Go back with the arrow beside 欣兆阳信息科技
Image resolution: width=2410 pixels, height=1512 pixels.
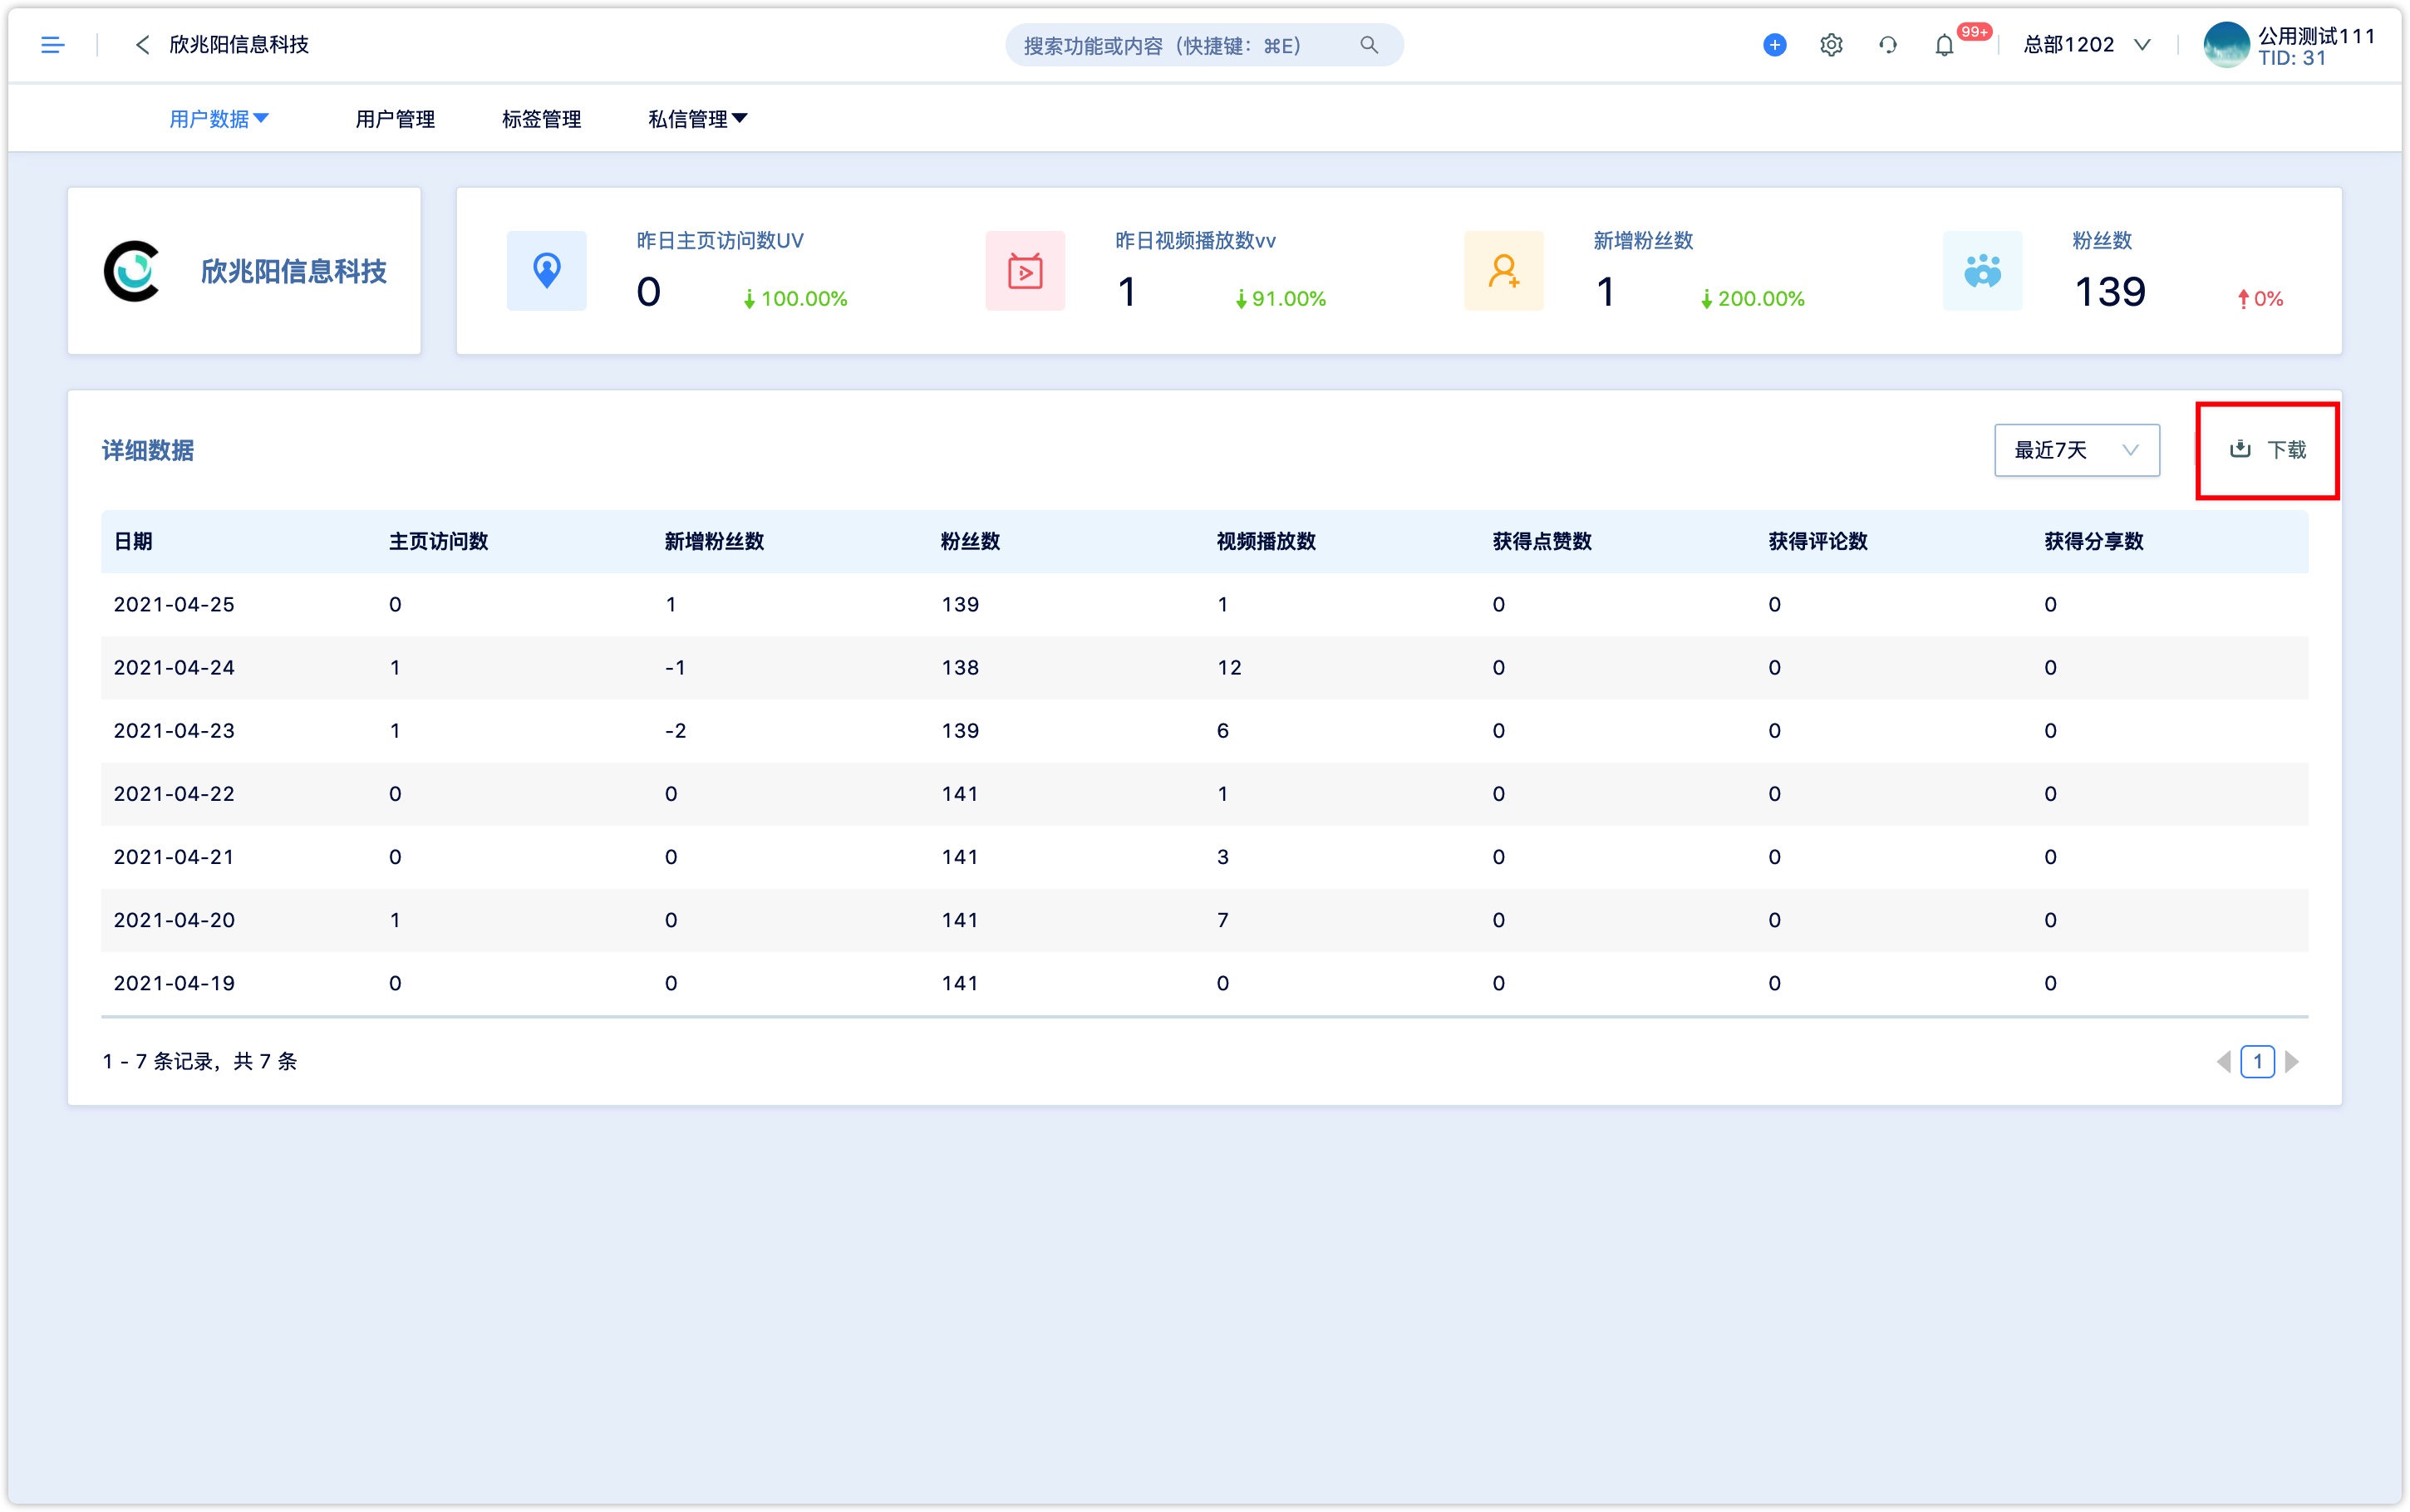(143, 45)
